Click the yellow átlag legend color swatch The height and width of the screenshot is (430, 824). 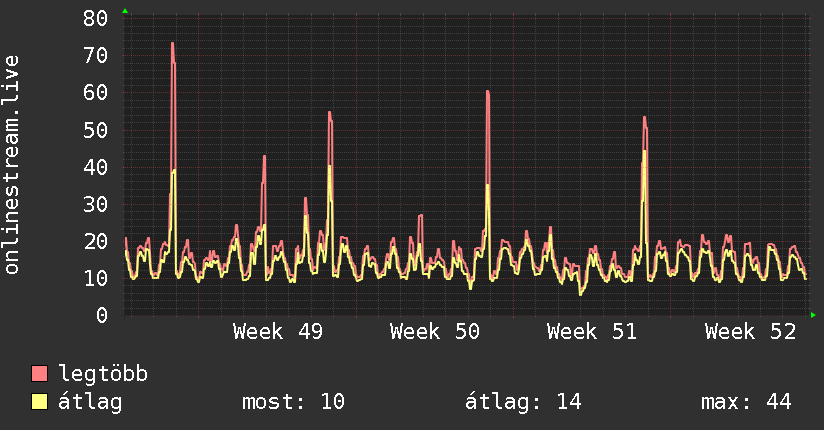coord(39,401)
